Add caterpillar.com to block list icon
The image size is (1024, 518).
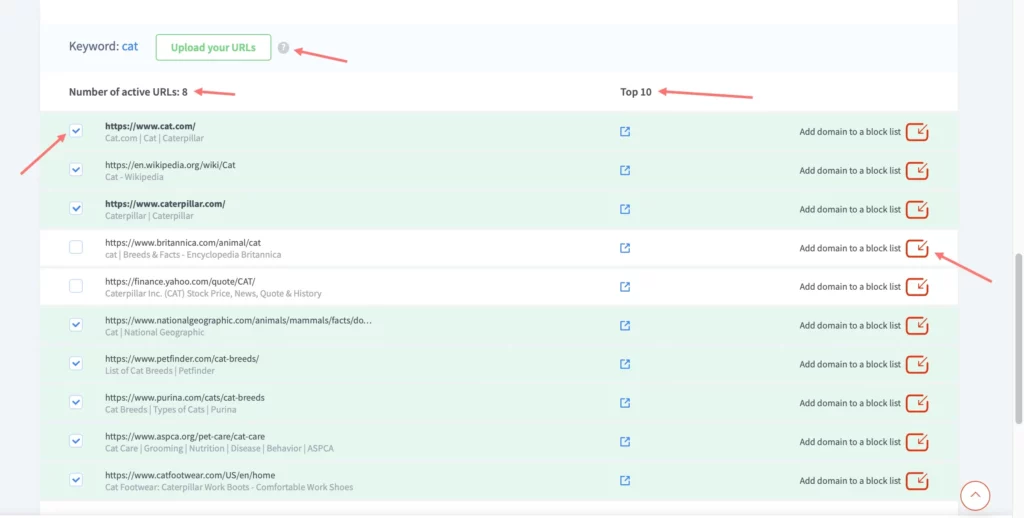pos(918,209)
